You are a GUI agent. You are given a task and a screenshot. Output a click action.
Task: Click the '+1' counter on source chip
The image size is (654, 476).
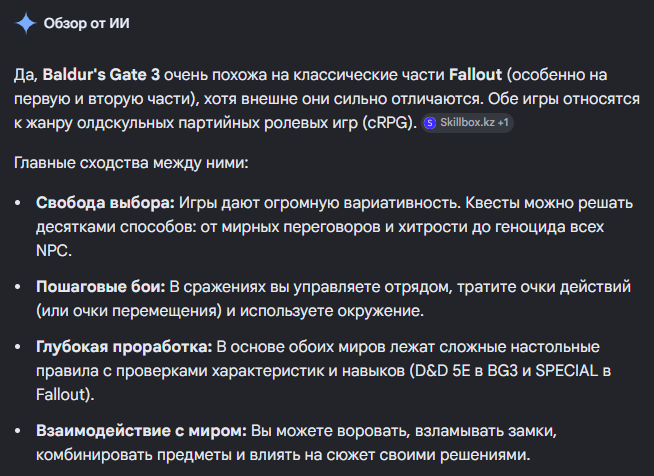[x=503, y=123]
